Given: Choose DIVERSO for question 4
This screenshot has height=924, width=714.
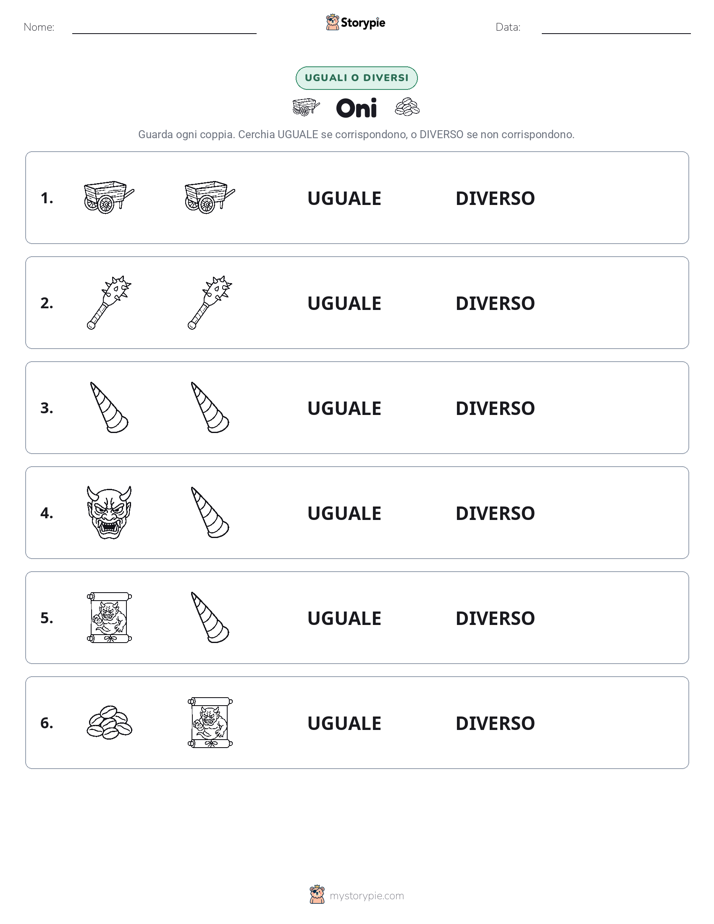Looking at the screenshot, I should tap(495, 513).
